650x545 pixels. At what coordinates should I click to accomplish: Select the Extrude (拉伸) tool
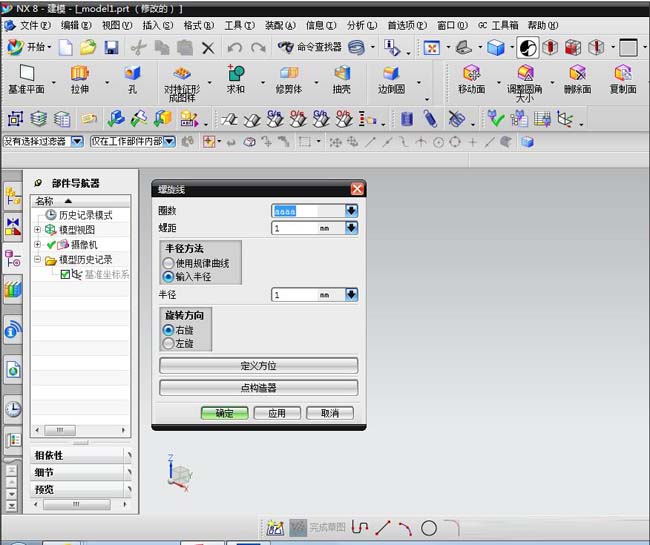[x=80, y=79]
